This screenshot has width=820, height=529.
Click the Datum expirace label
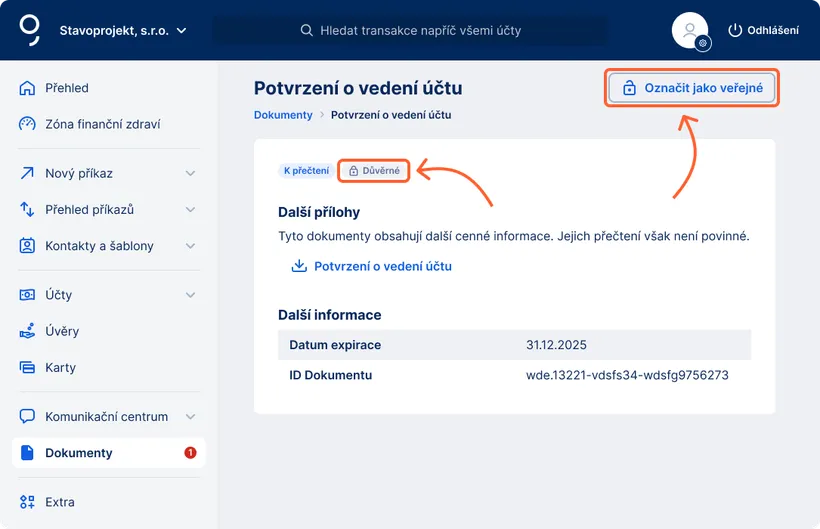(x=335, y=345)
